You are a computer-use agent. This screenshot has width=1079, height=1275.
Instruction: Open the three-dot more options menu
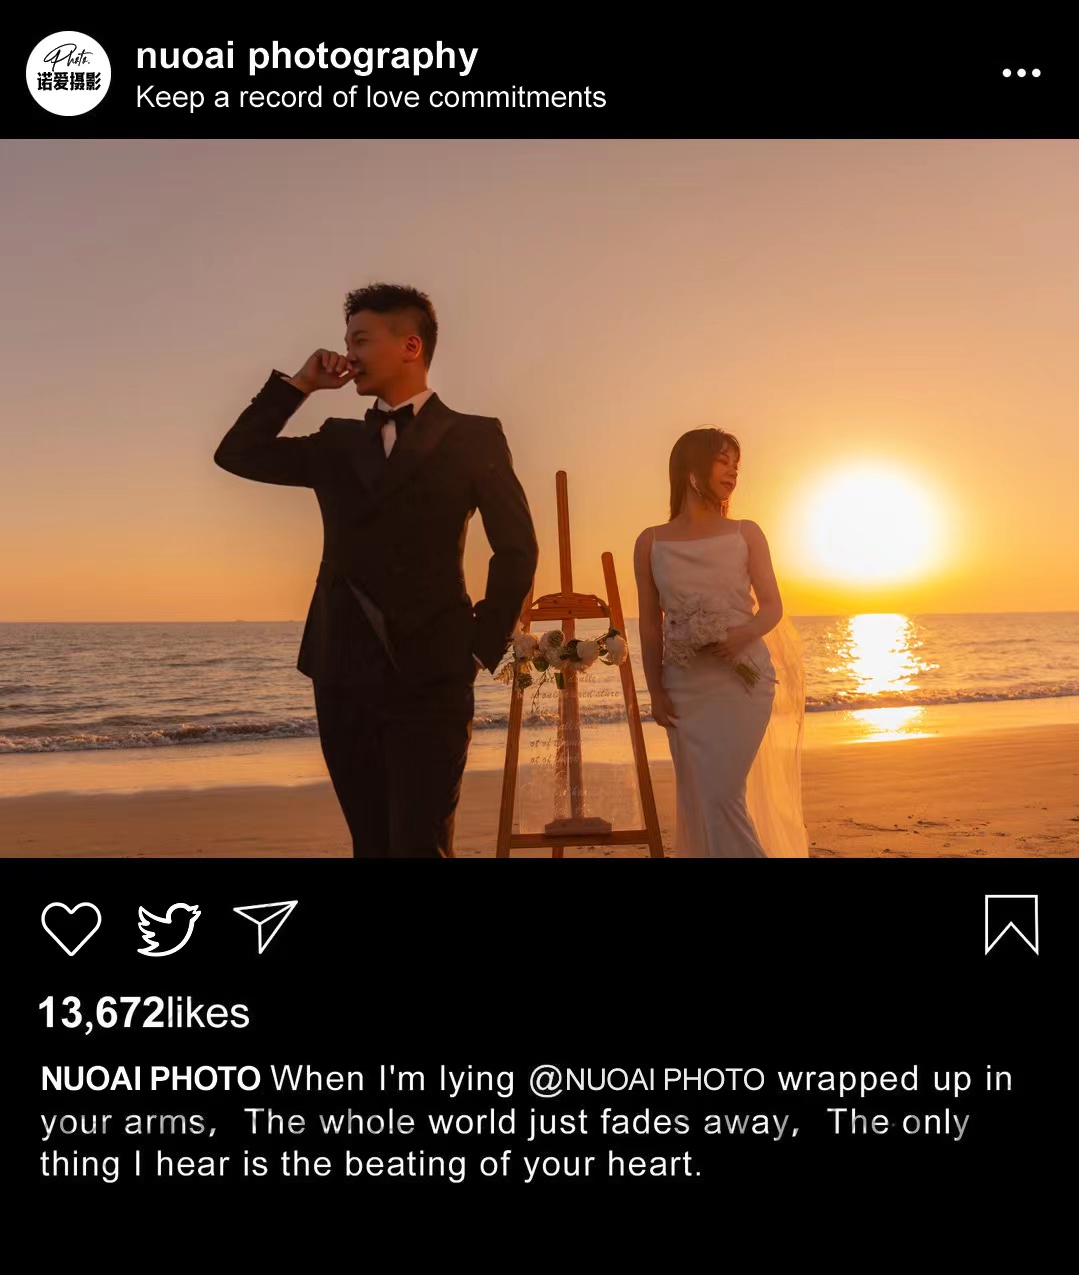point(1021,73)
